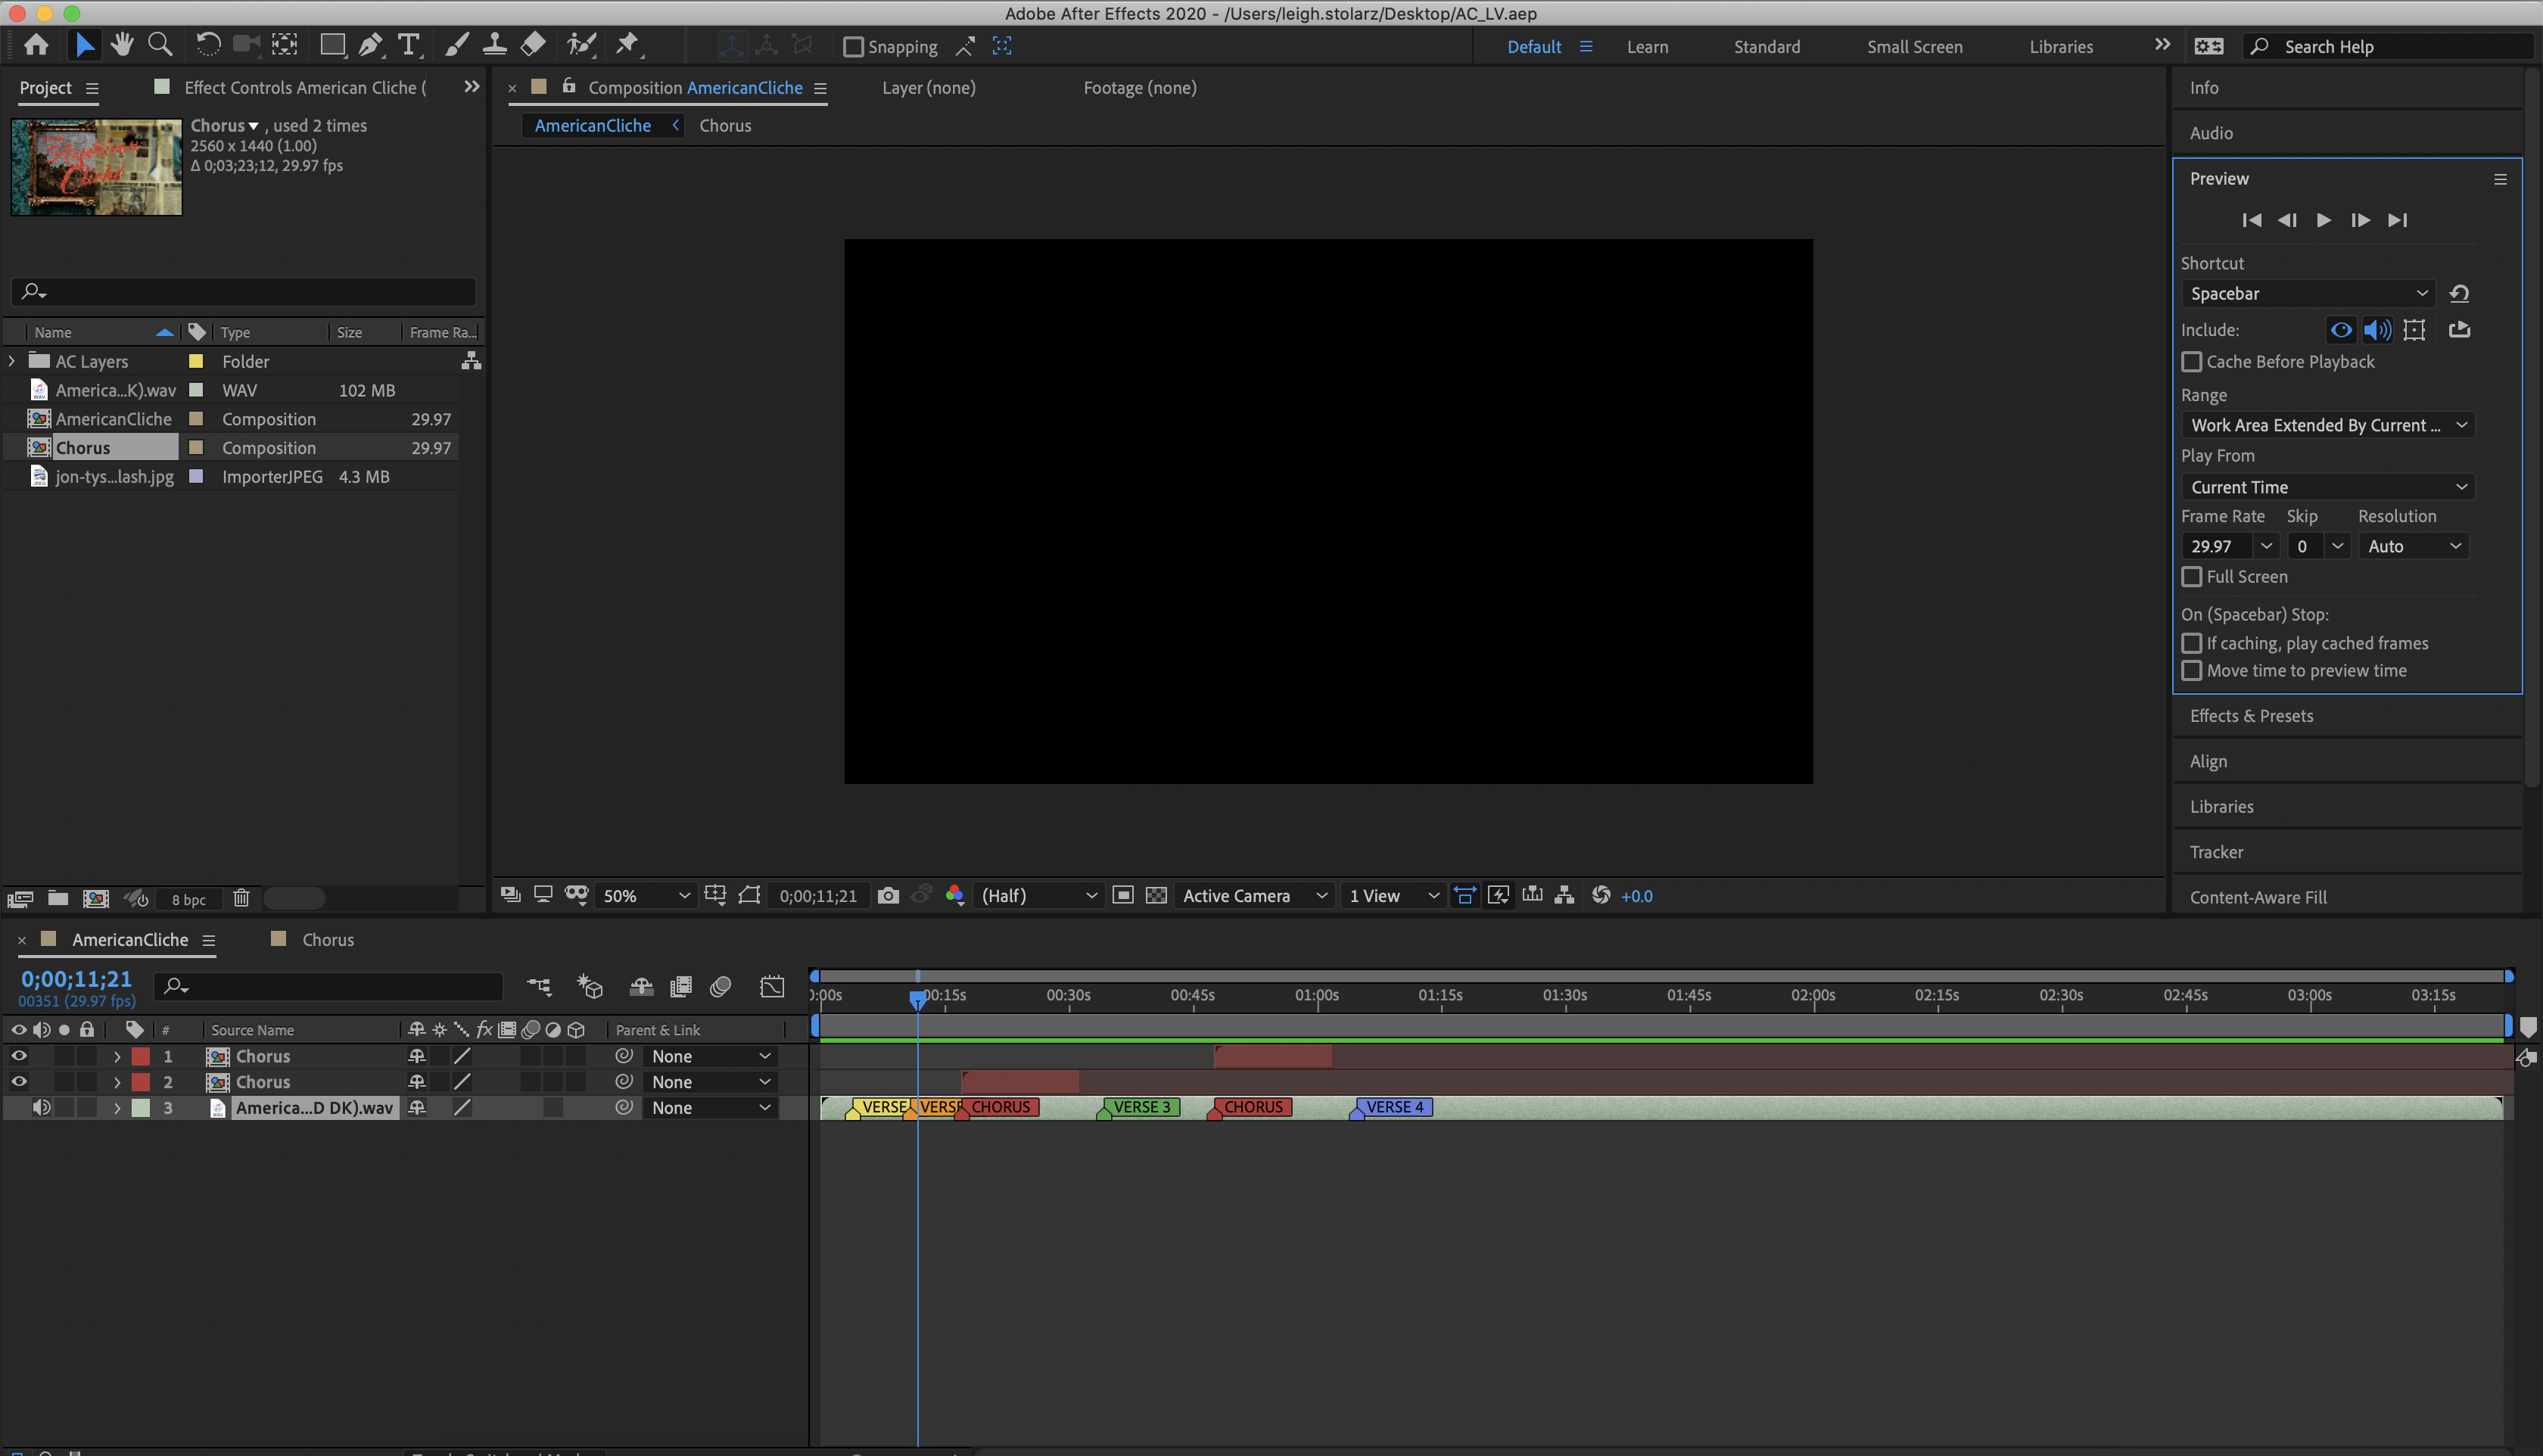Toggle visibility of layer 2 Chorus
The height and width of the screenshot is (1456, 2543).
click(x=19, y=1081)
